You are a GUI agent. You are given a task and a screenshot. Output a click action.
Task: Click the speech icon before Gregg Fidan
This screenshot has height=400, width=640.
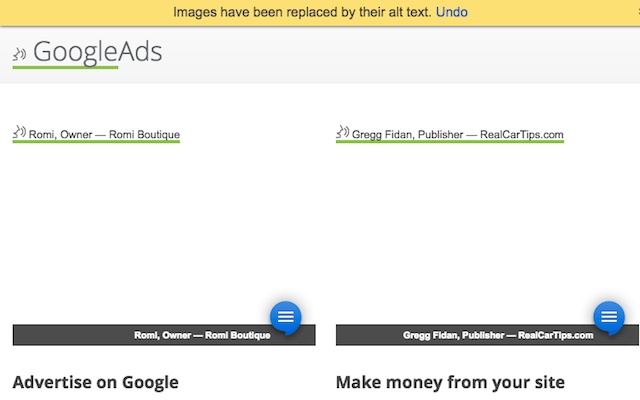(342, 132)
